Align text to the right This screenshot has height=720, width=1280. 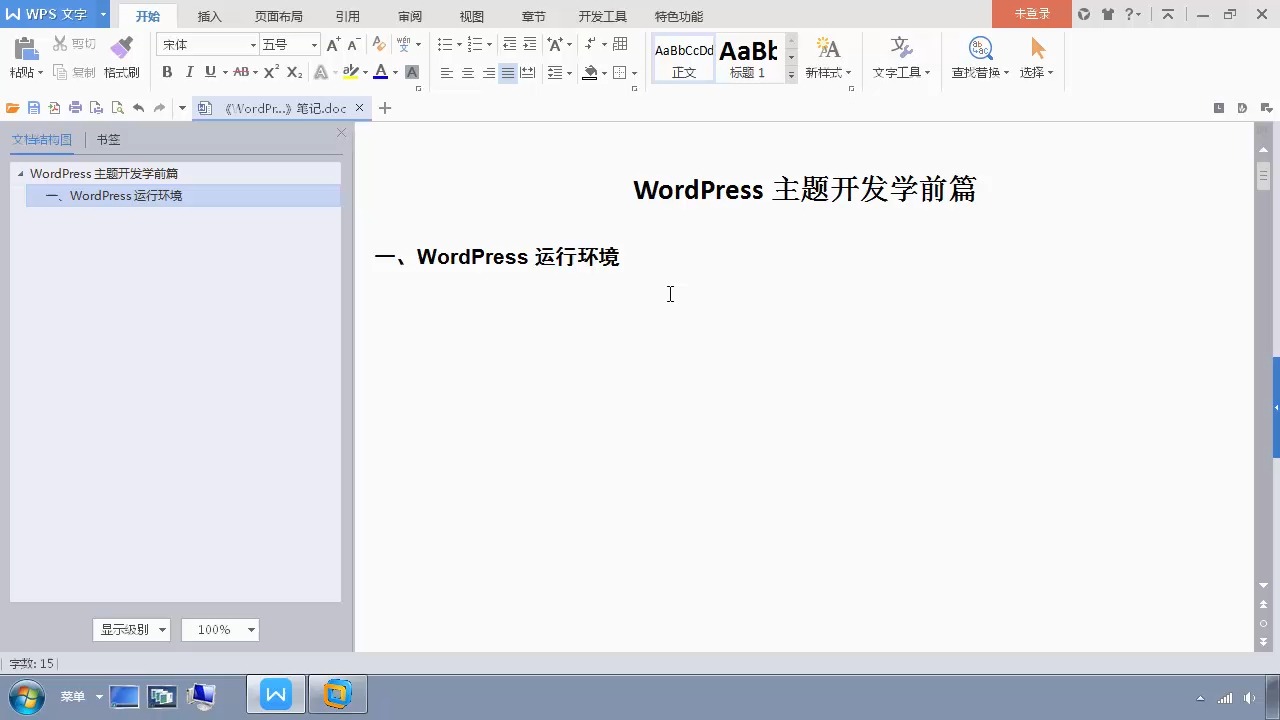tap(488, 73)
